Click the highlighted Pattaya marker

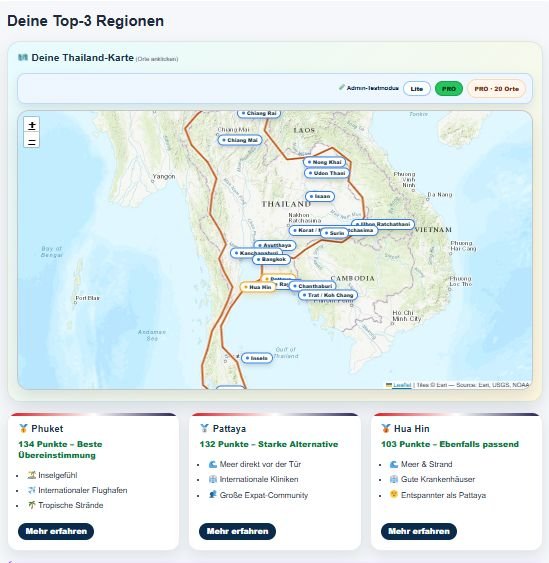(x=278, y=278)
